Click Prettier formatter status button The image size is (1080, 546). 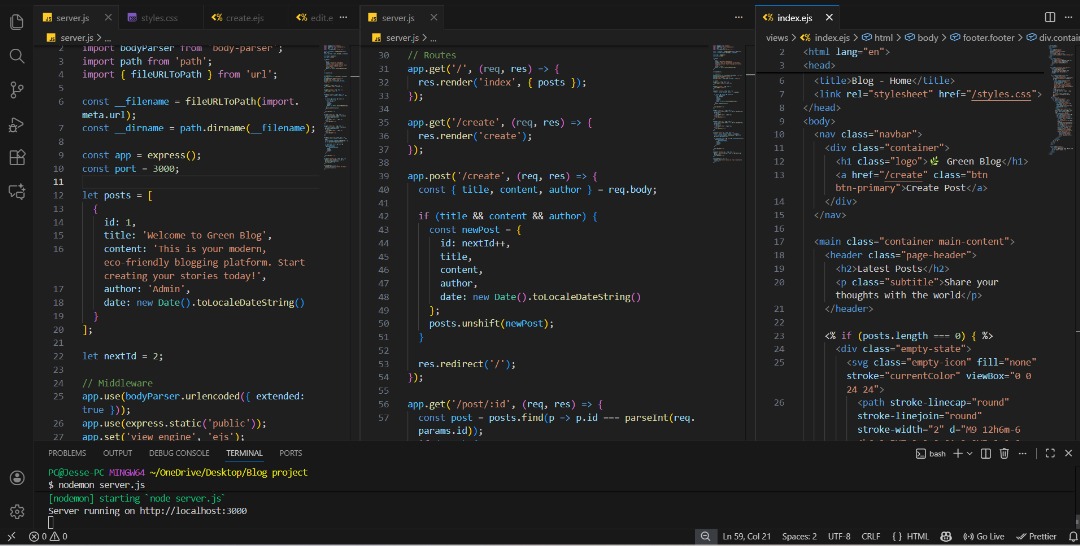tap(1037, 536)
